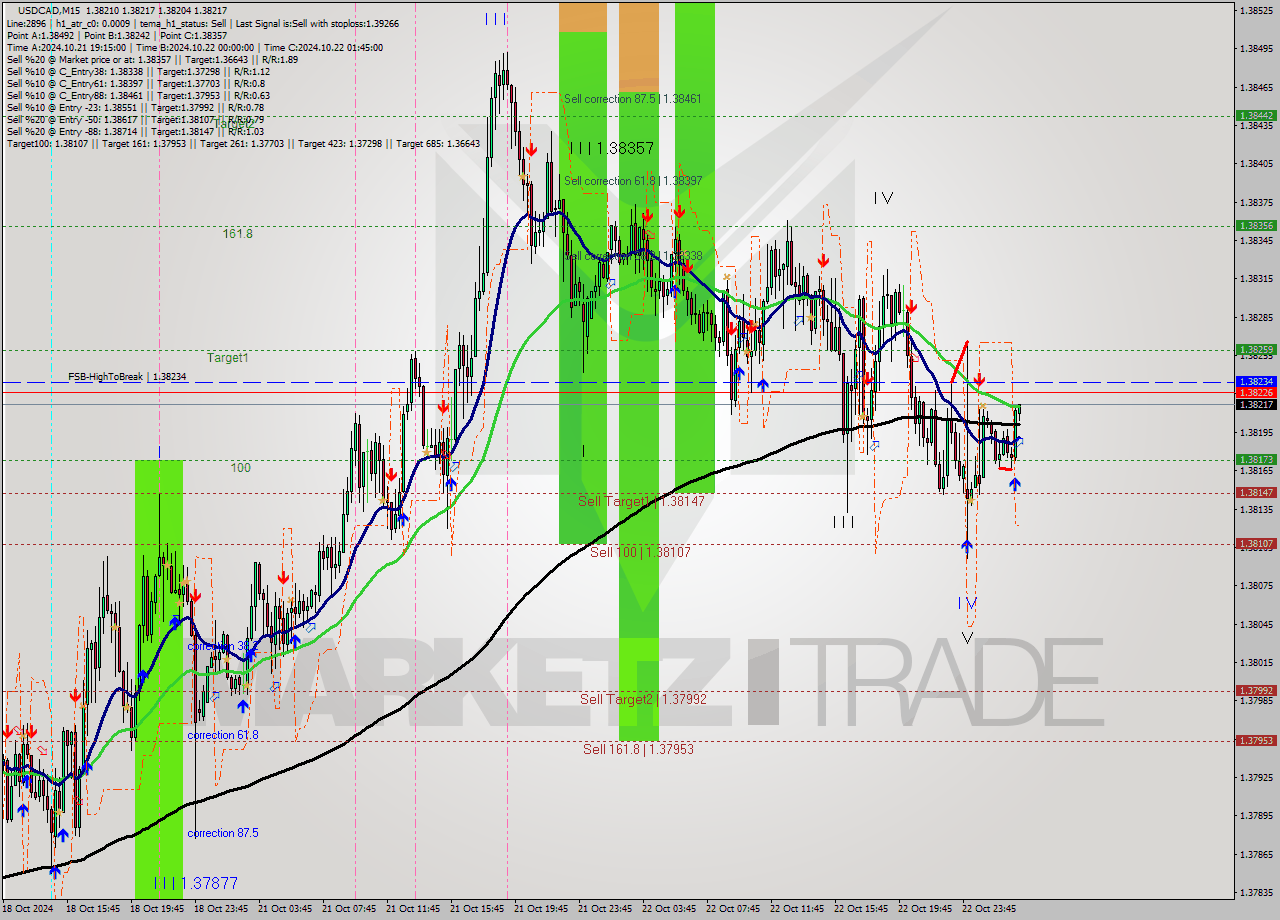Click the red 1.37992 price tag
This screenshot has width=1280, height=920.
tap(1256, 691)
